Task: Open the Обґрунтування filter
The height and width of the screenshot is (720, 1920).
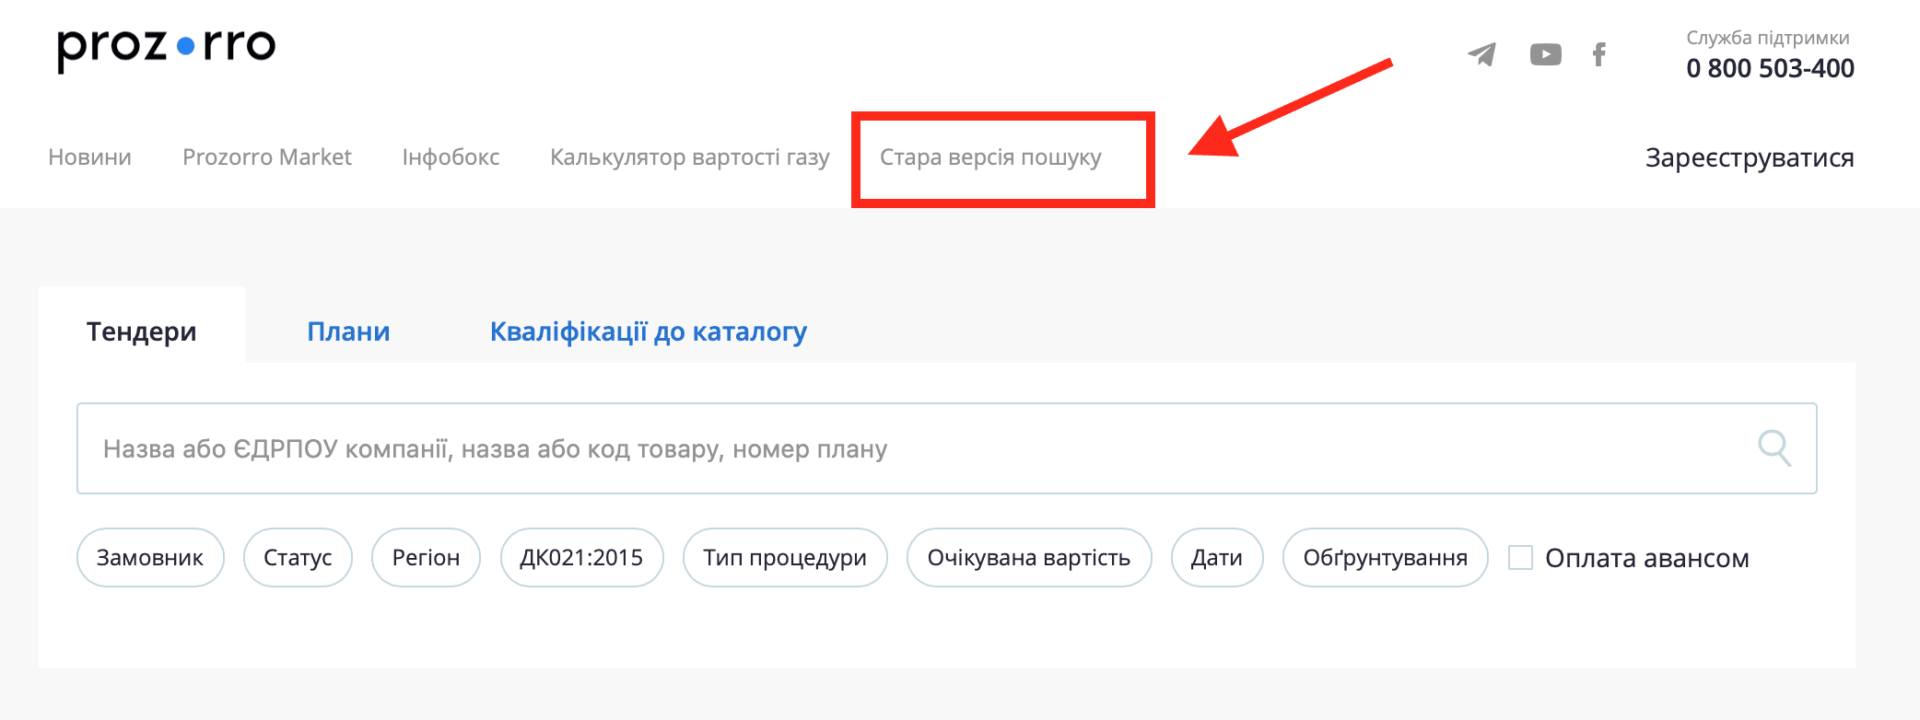Action: (x=1385, y=558)
